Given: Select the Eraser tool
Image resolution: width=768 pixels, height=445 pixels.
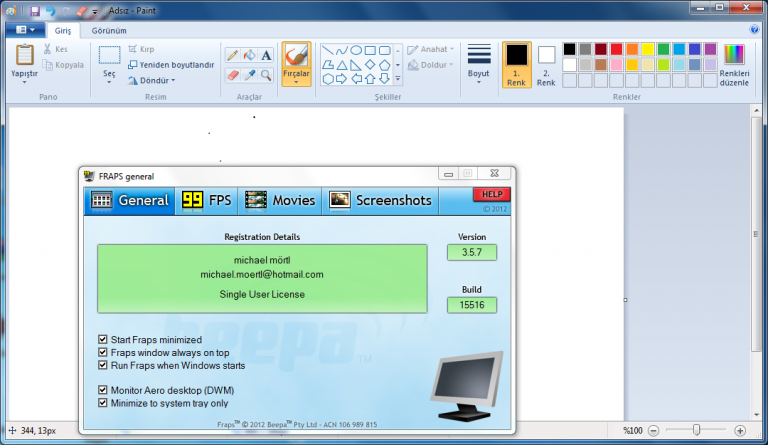Looking at the screenshot, I should pos(232,75).
